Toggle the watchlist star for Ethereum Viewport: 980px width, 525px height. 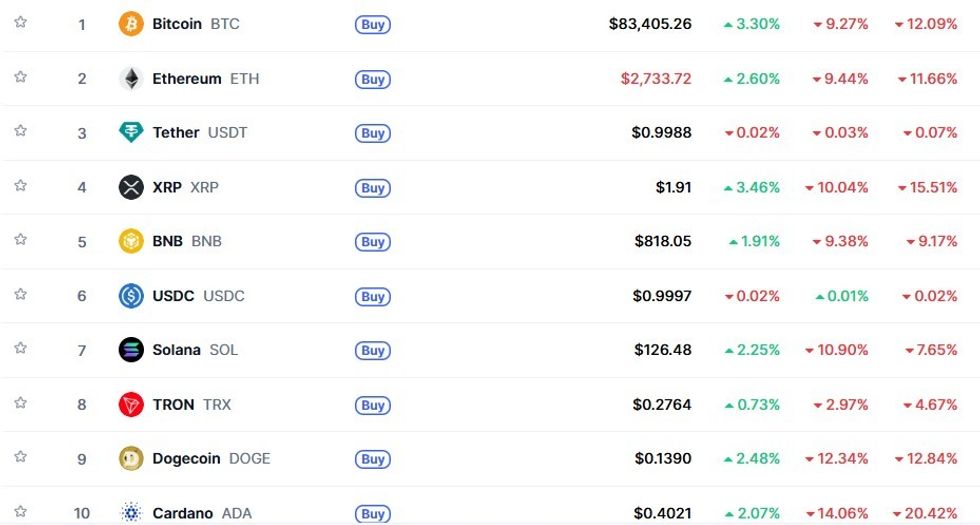[20, 77]
